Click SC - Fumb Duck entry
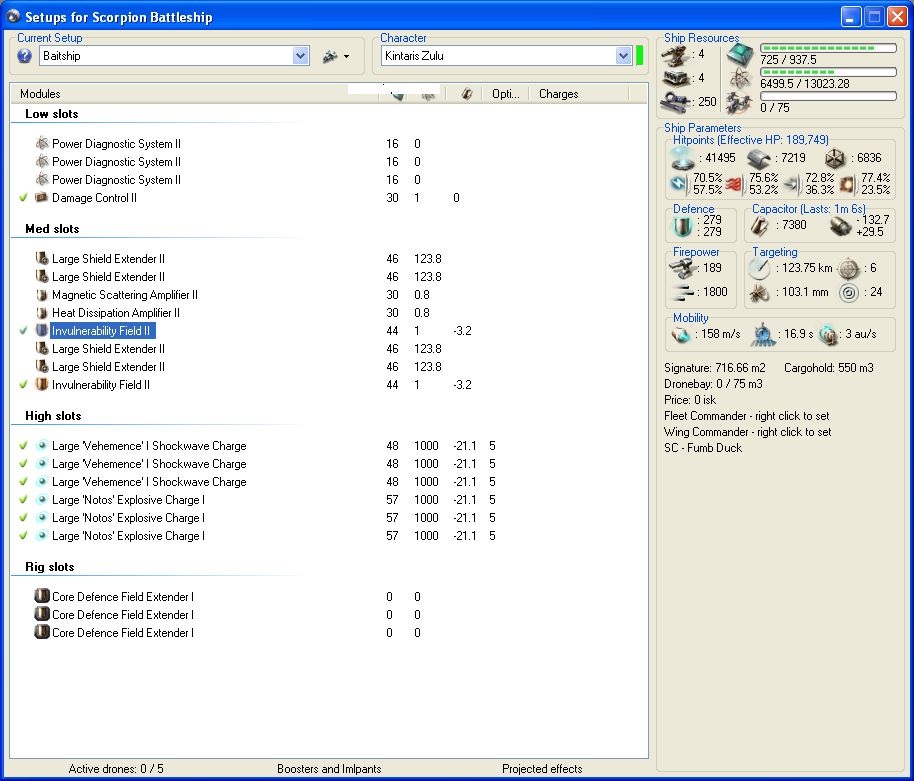 tap(703, 448)
